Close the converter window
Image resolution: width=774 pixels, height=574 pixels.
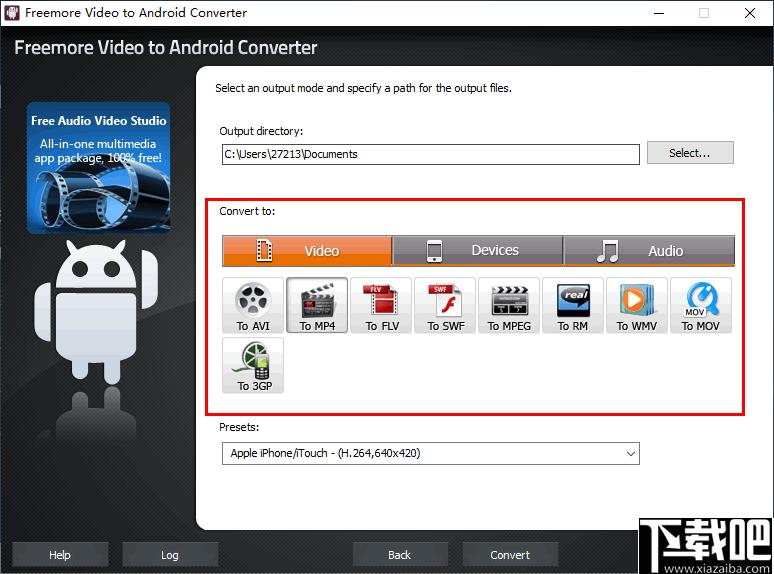750,13
